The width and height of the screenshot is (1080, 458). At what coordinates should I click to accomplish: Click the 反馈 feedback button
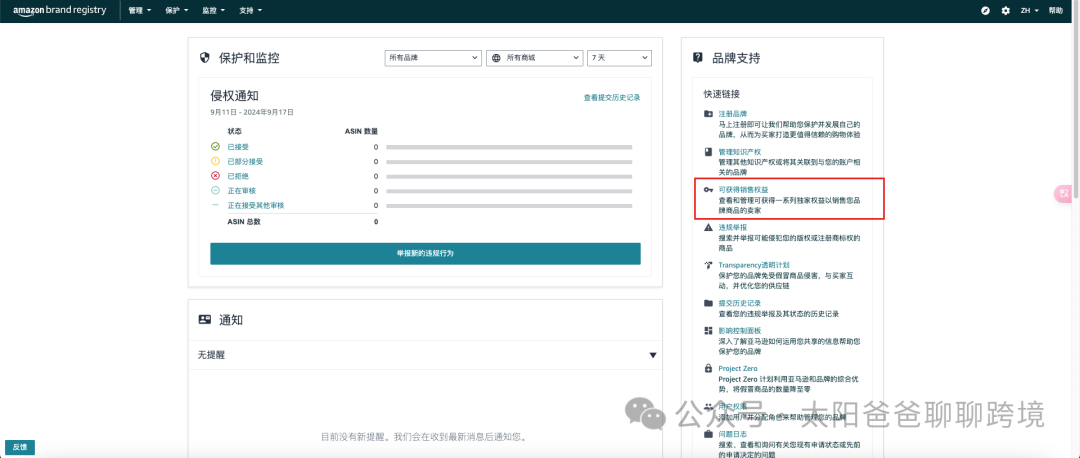19,447
